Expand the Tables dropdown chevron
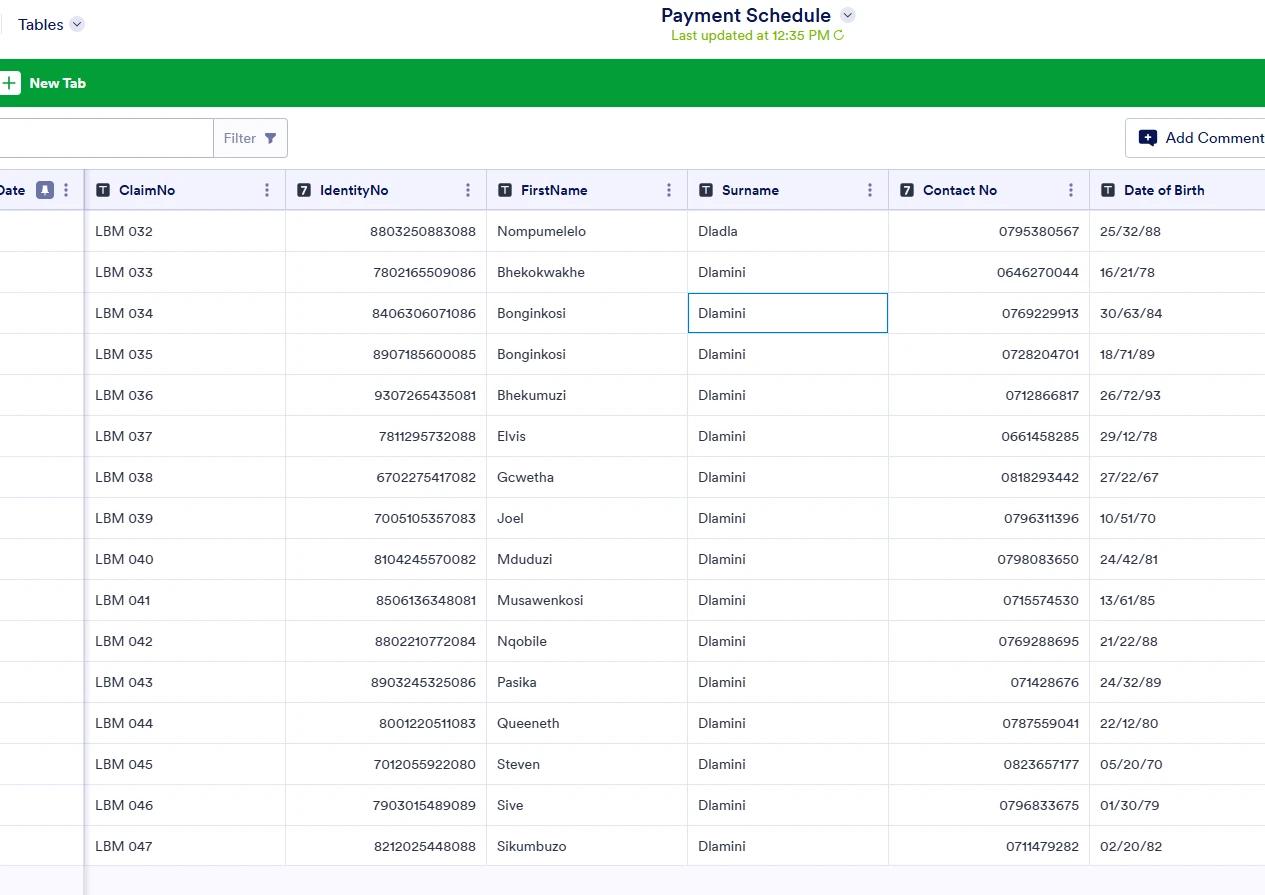 (77, 25)
